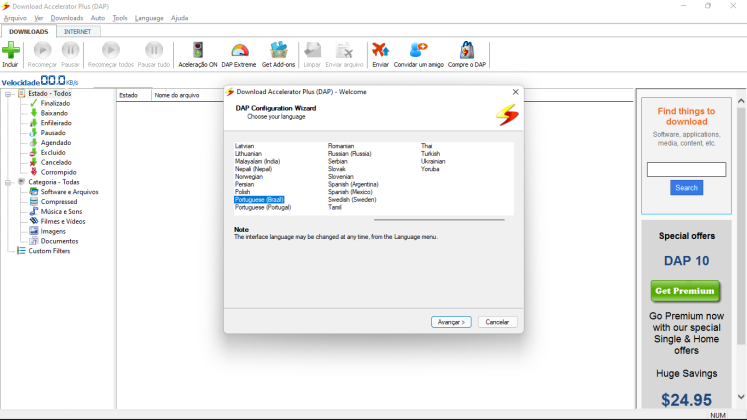Select the Agendado state filter
Viewport: 747px width, 420px height.
point(56,143)
